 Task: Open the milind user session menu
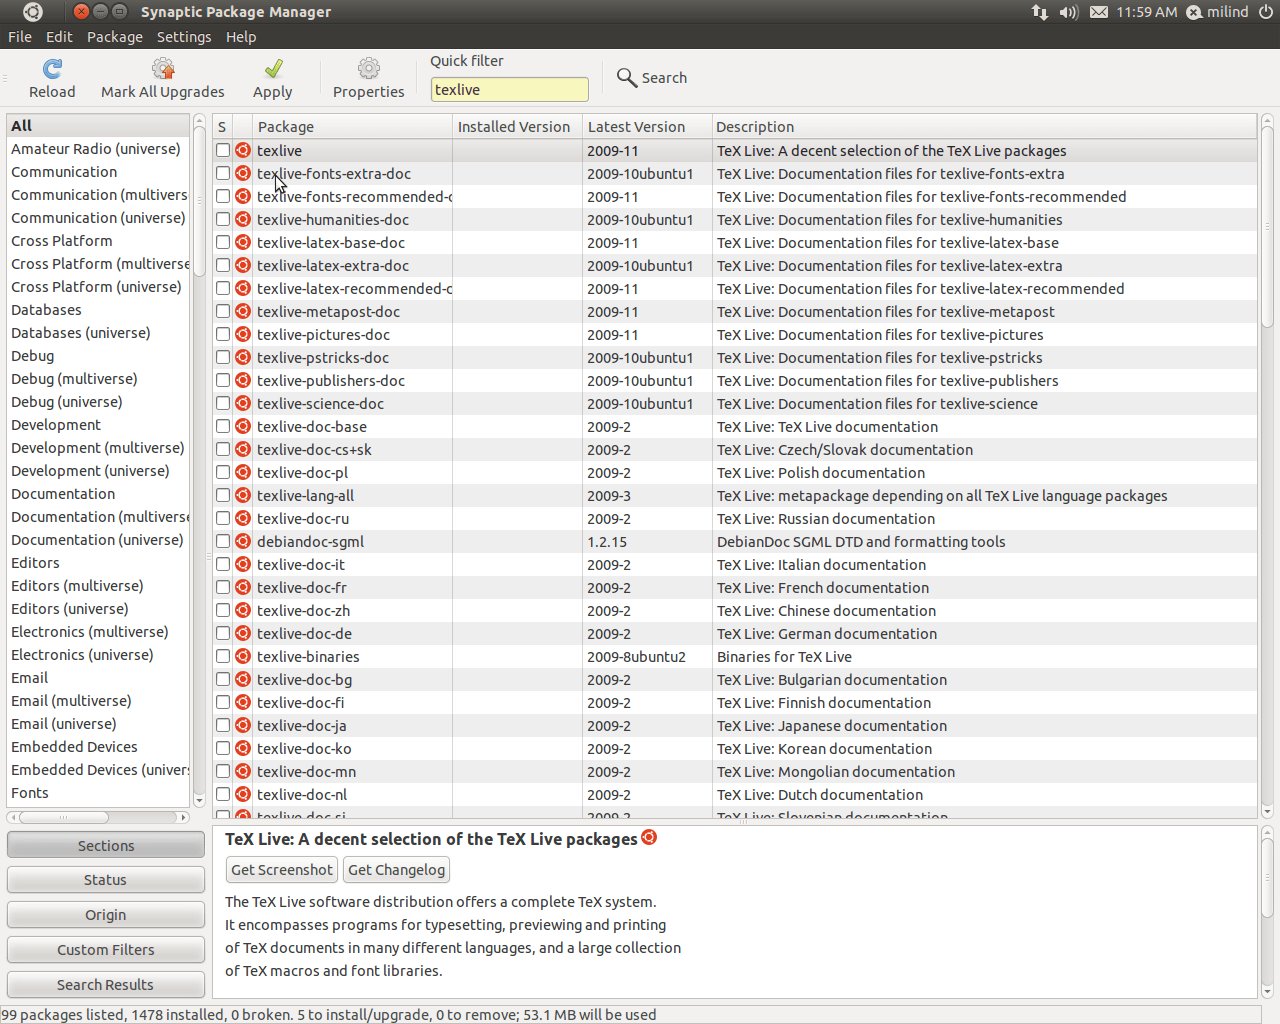pos(1217,12)
